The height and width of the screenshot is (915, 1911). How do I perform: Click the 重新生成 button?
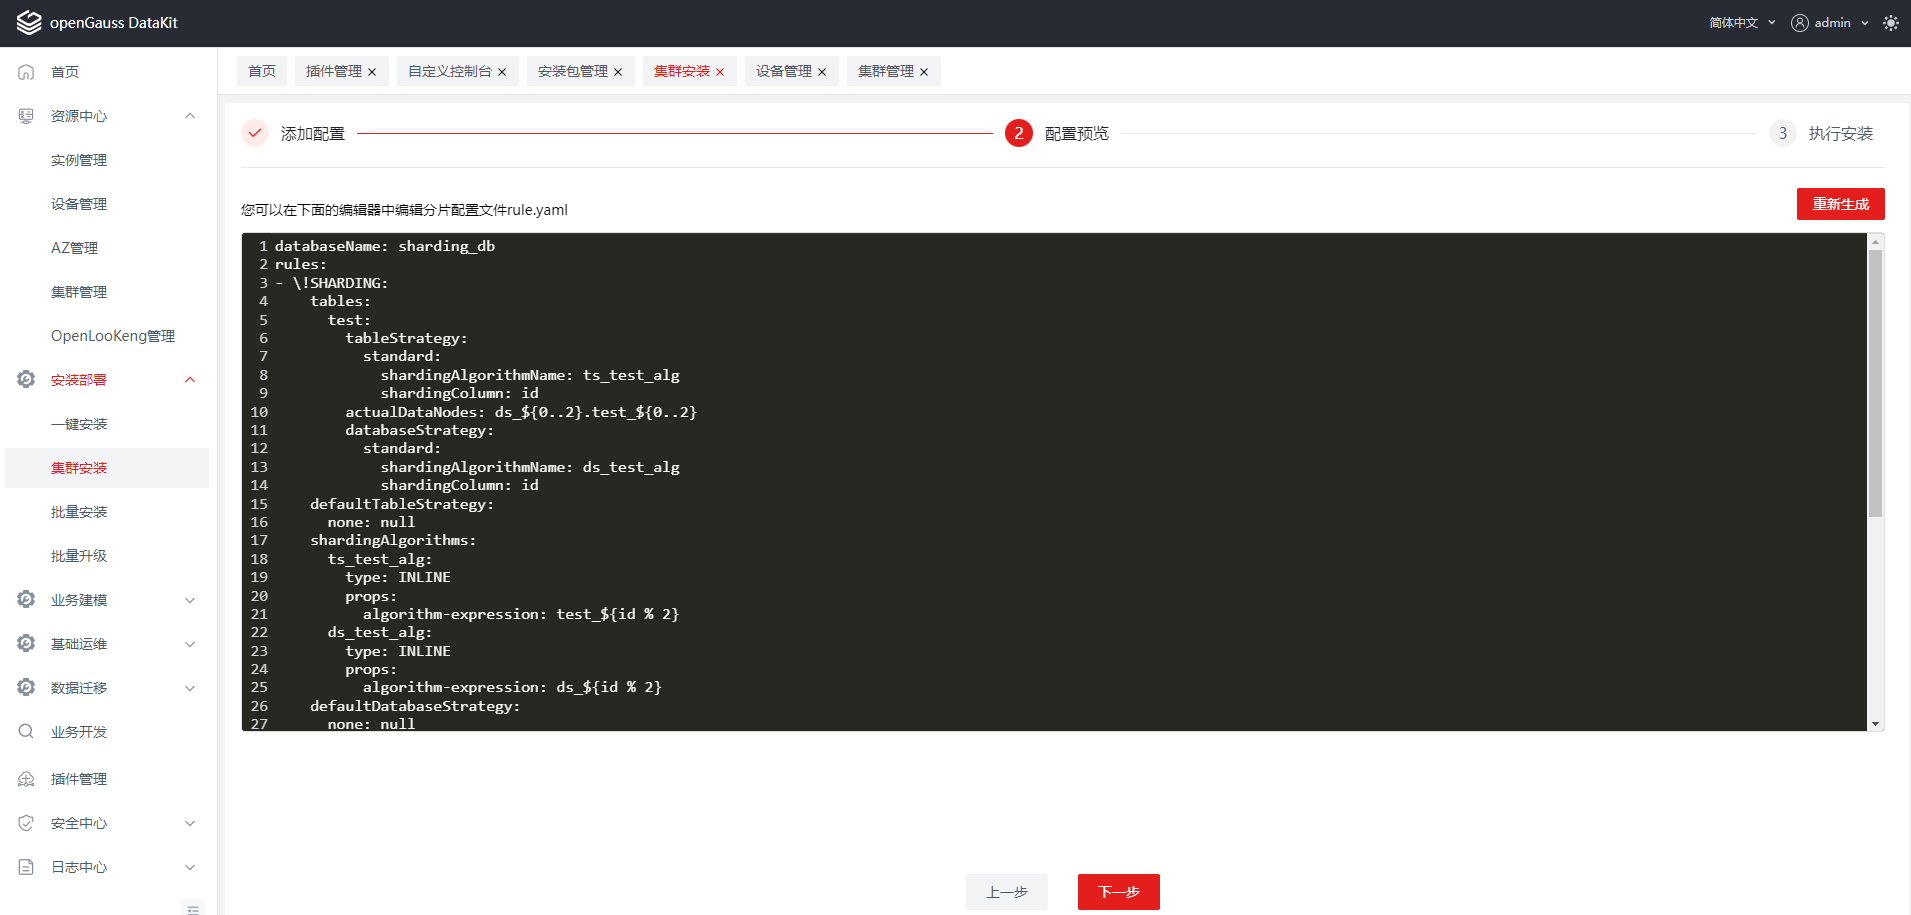click(x=1840, y=204)
